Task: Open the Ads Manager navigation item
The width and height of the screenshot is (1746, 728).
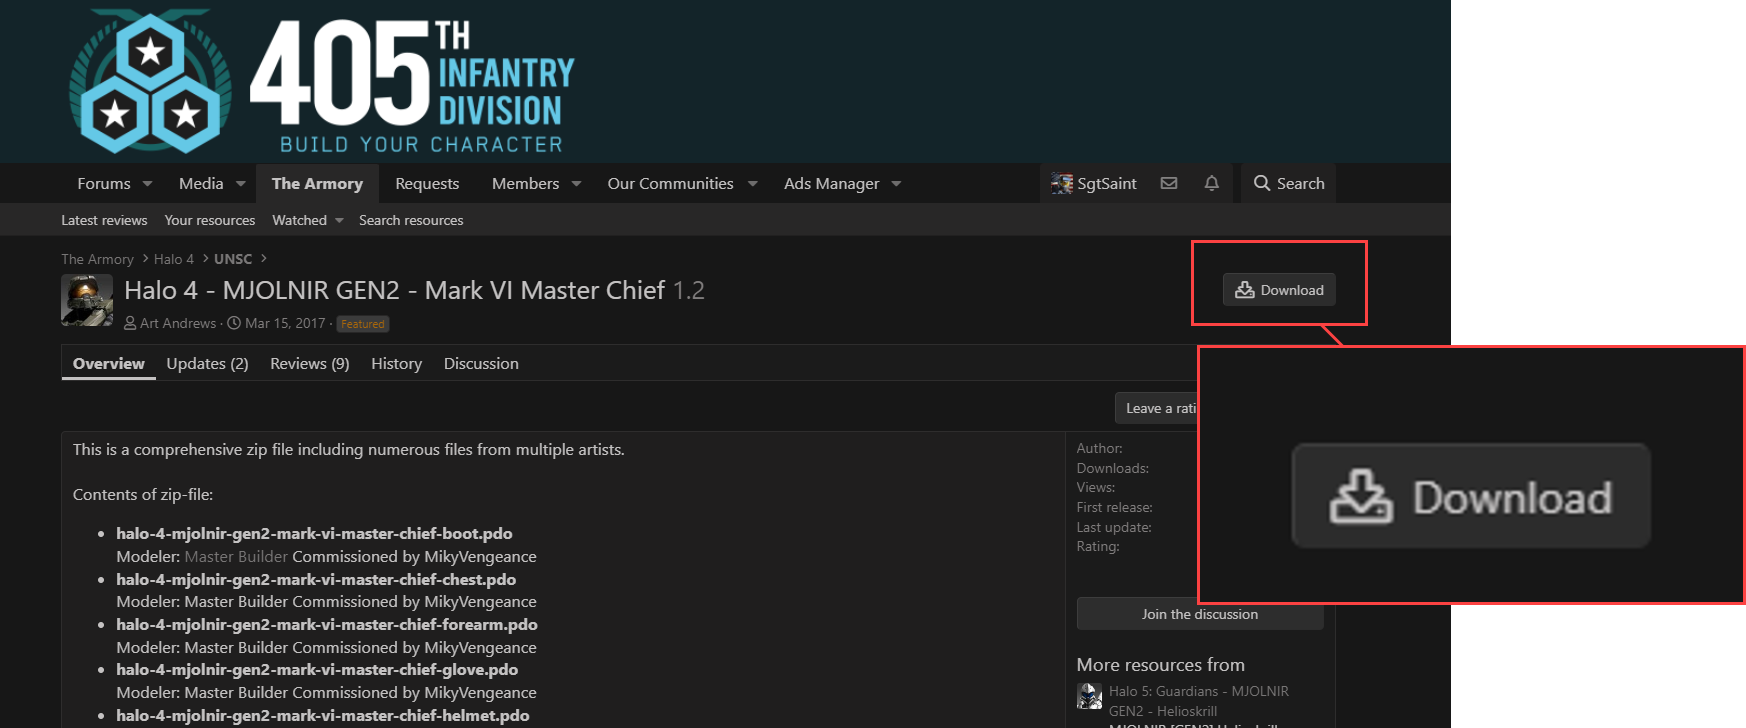Action: (x=832, y=183)
